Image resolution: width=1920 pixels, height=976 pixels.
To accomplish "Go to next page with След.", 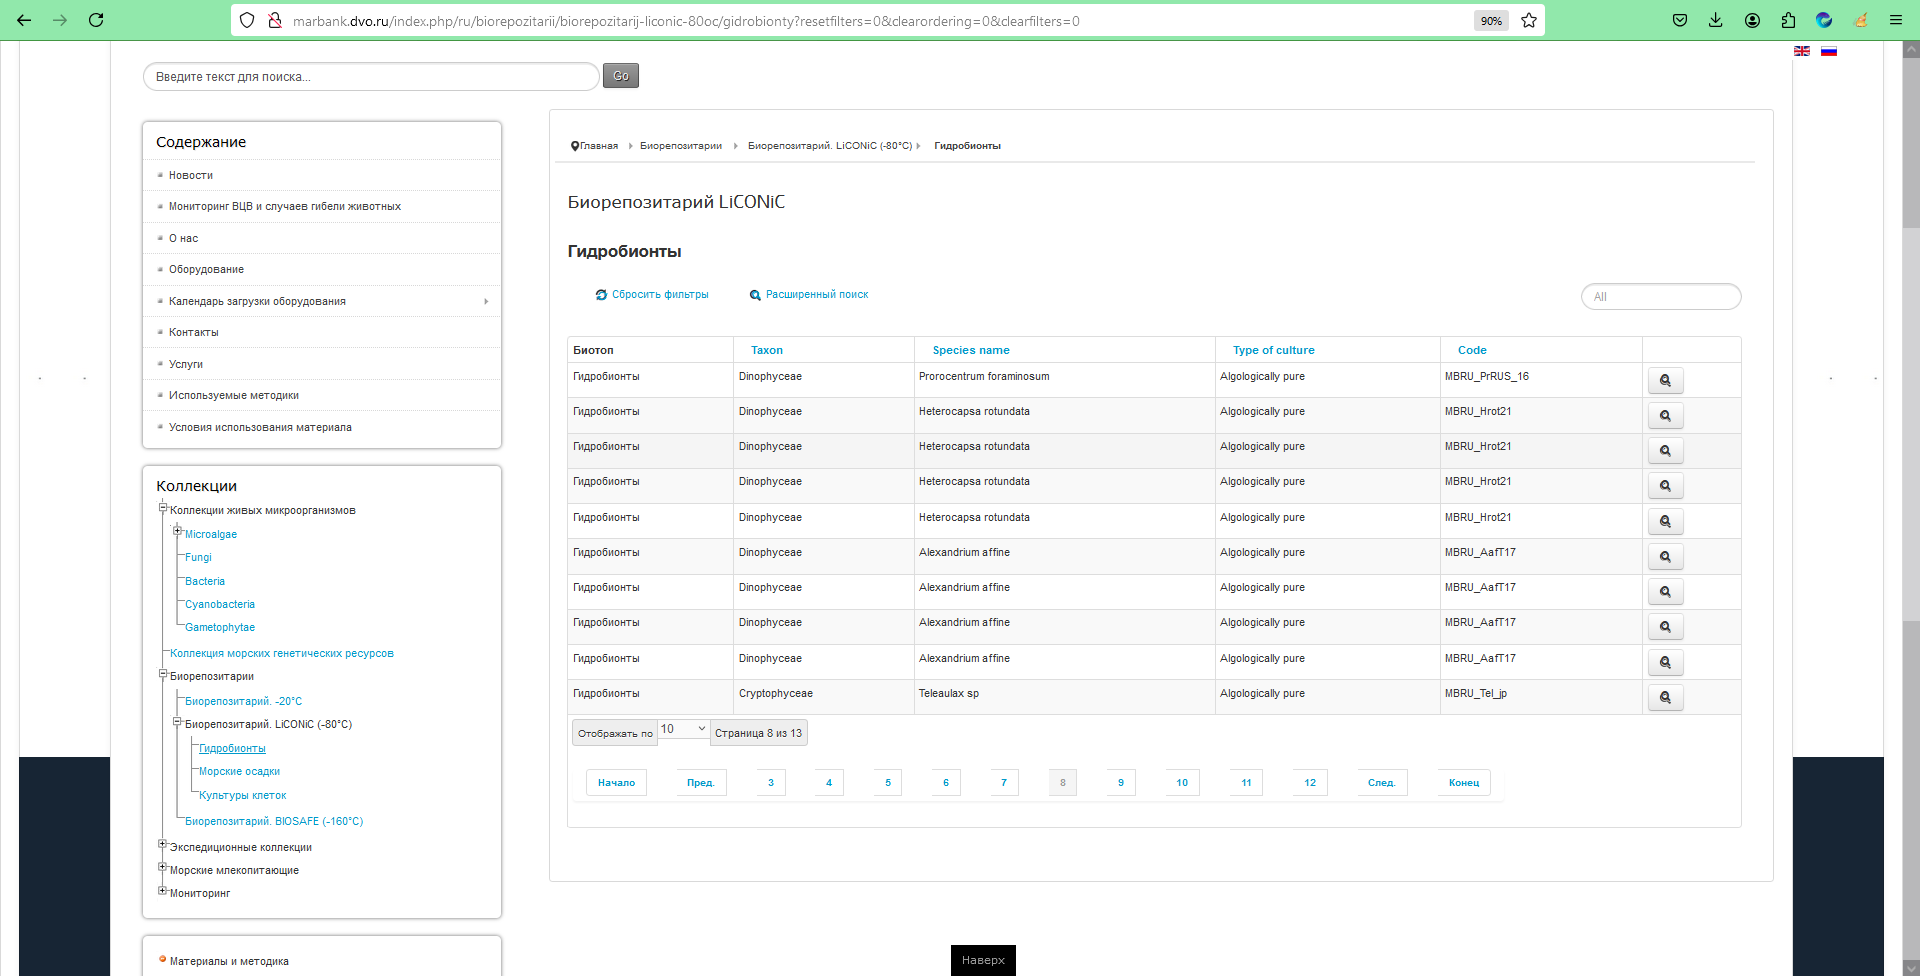I will (1382, 783).
